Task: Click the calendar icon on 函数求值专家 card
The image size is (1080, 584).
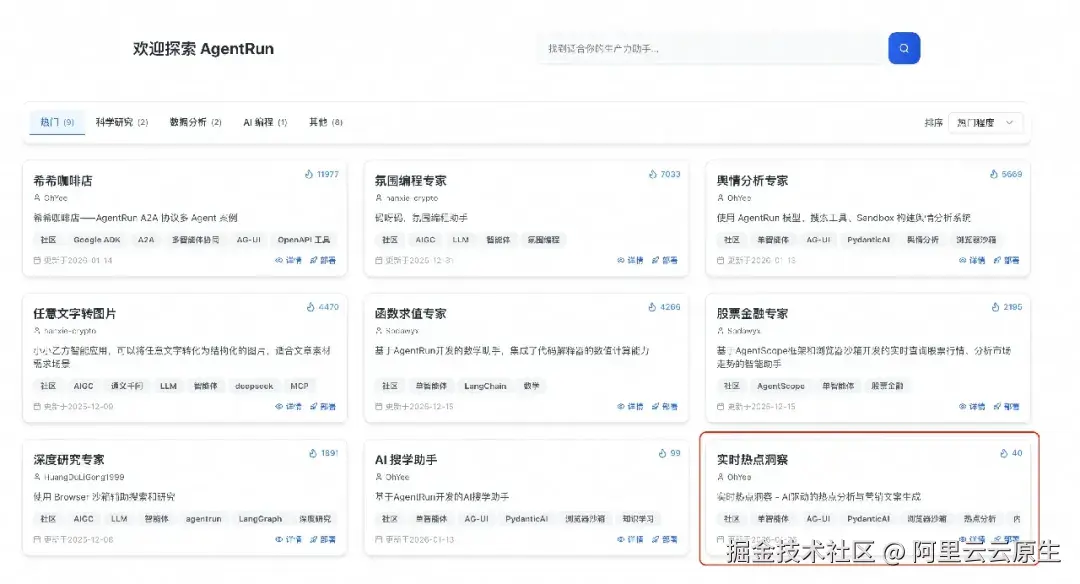Action: (x=379, y=406)
